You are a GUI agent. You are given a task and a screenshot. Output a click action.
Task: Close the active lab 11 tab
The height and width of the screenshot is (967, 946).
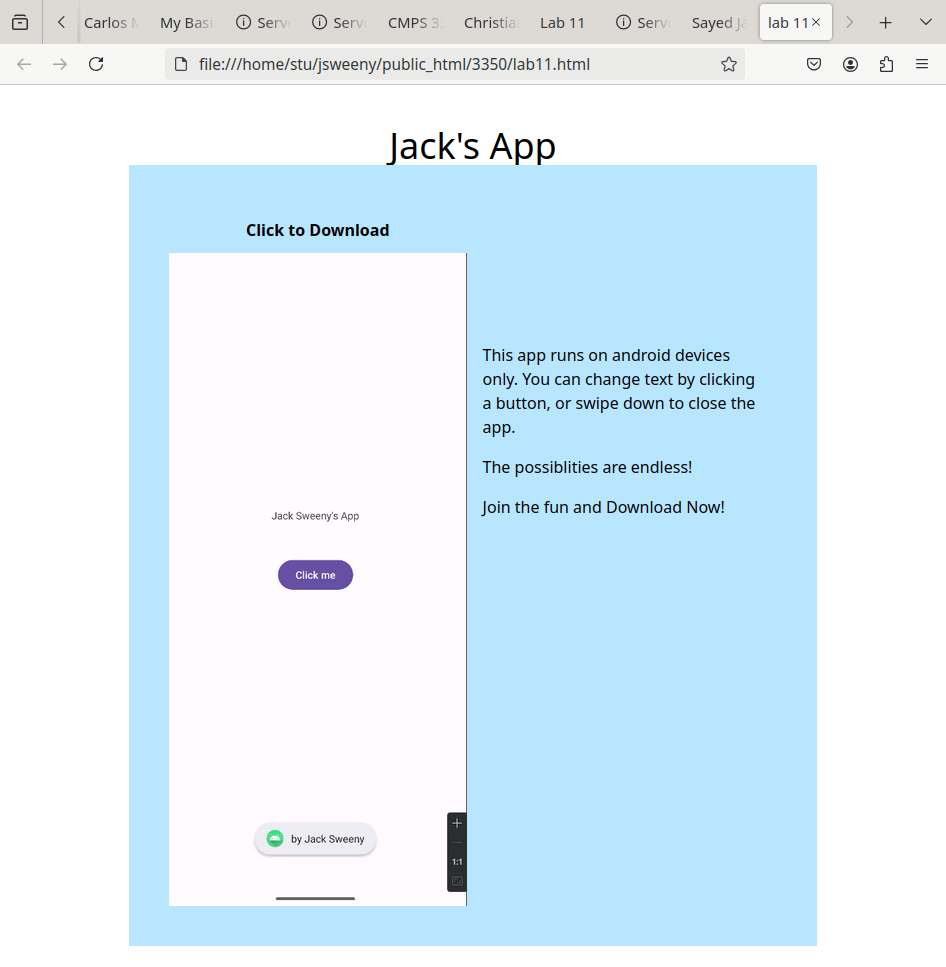tap(816, 22)
